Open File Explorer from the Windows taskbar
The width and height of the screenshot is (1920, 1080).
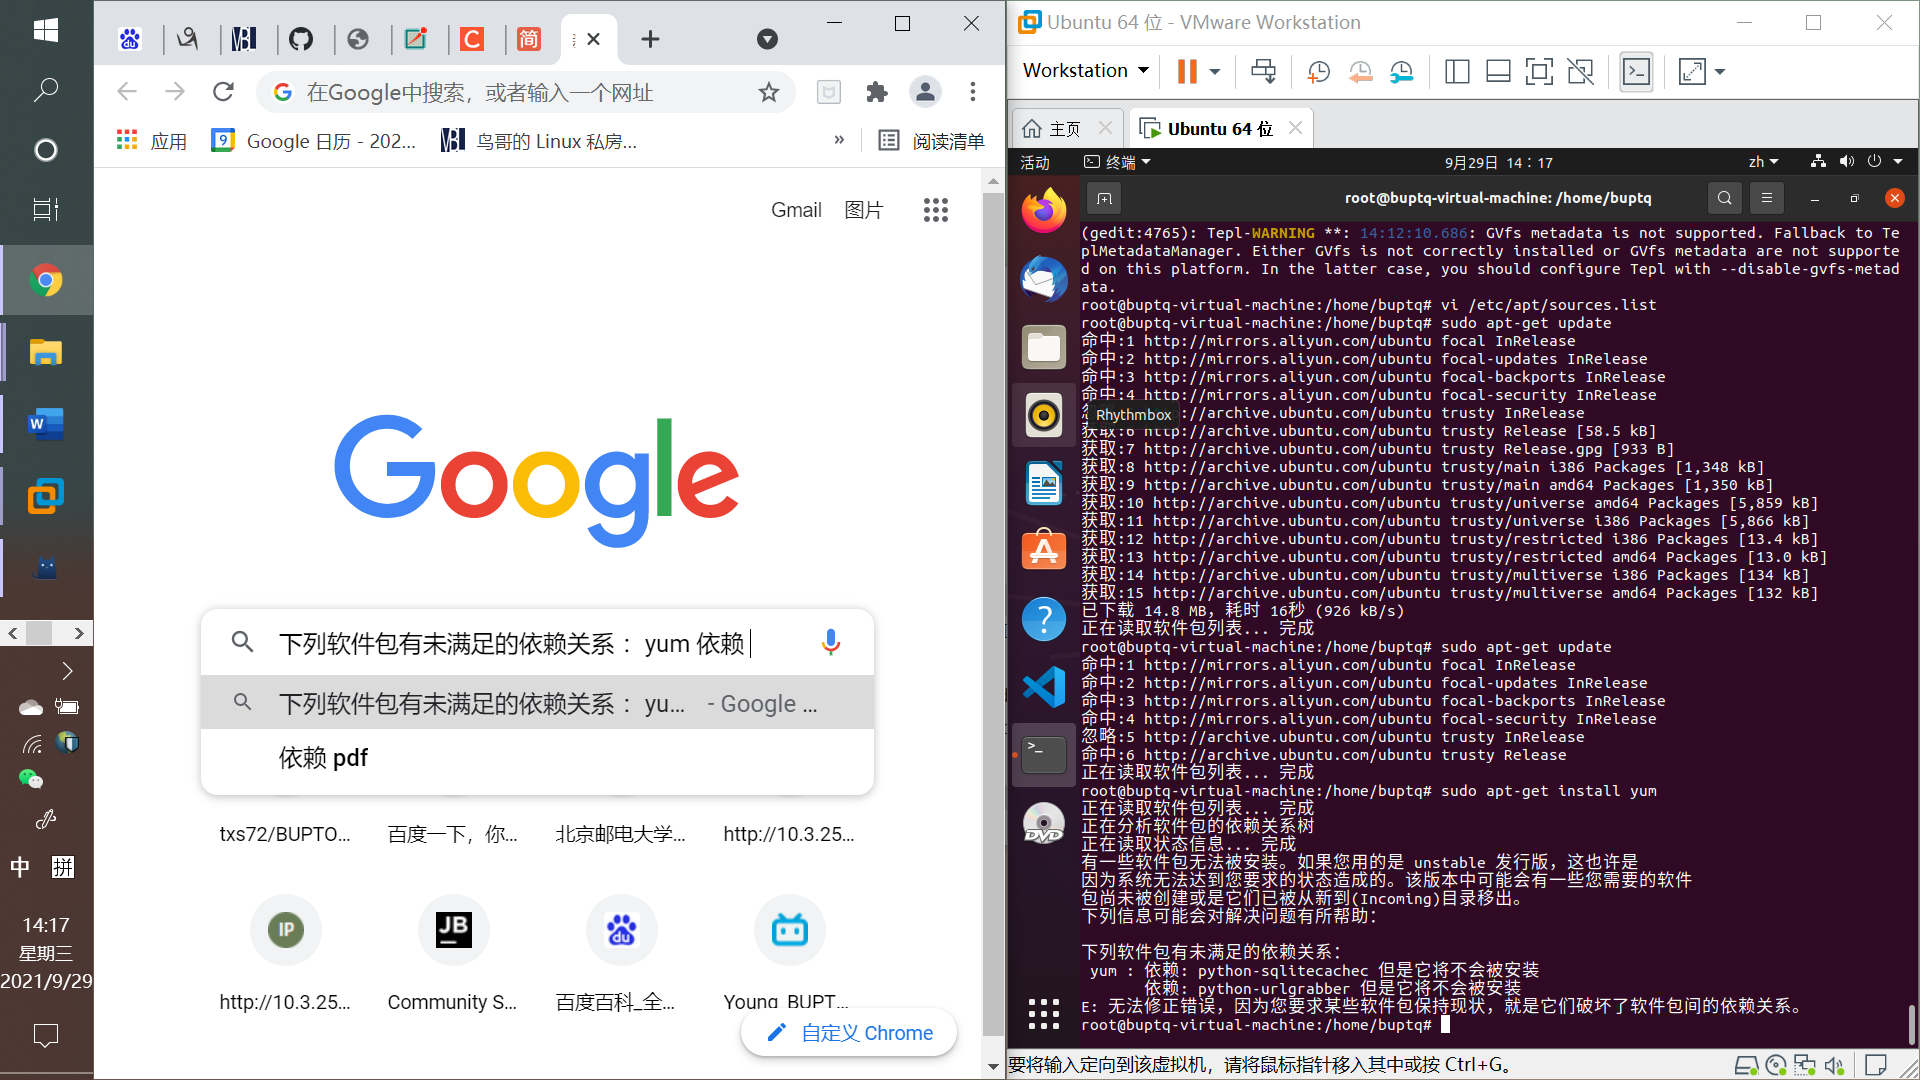tap(46, 352)
